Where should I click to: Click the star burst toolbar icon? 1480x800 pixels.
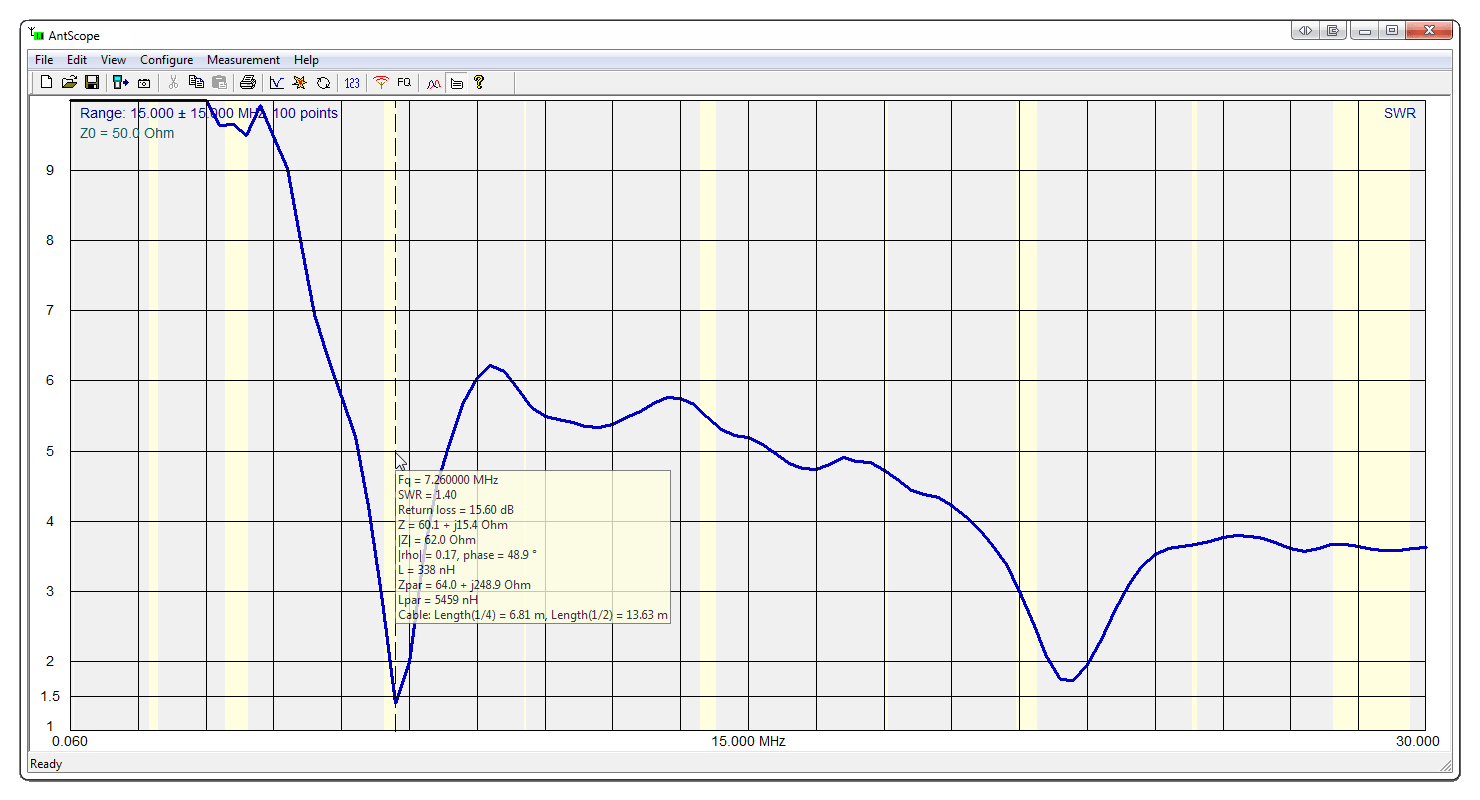pos(299,83)
